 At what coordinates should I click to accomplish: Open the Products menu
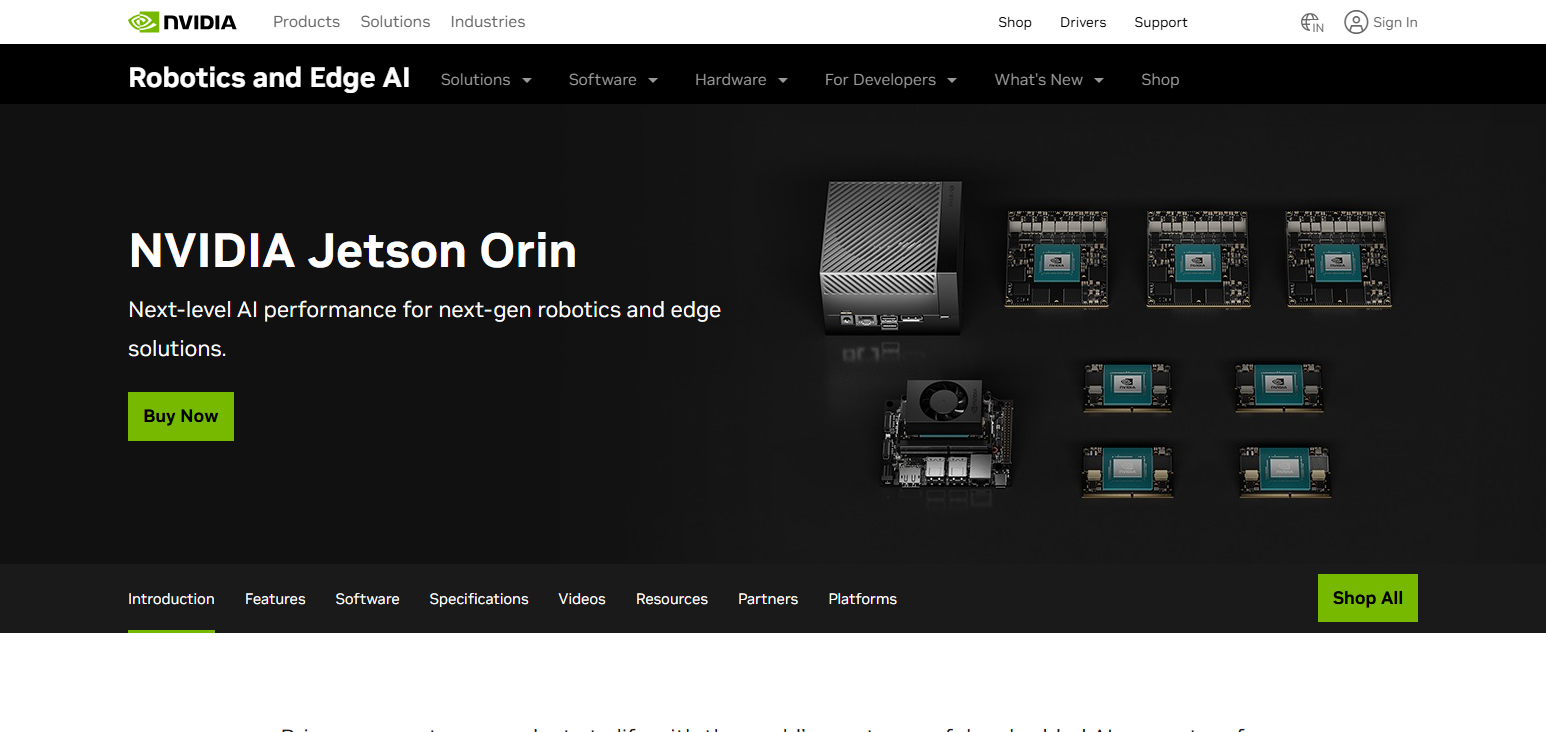(x=306, y=22)
